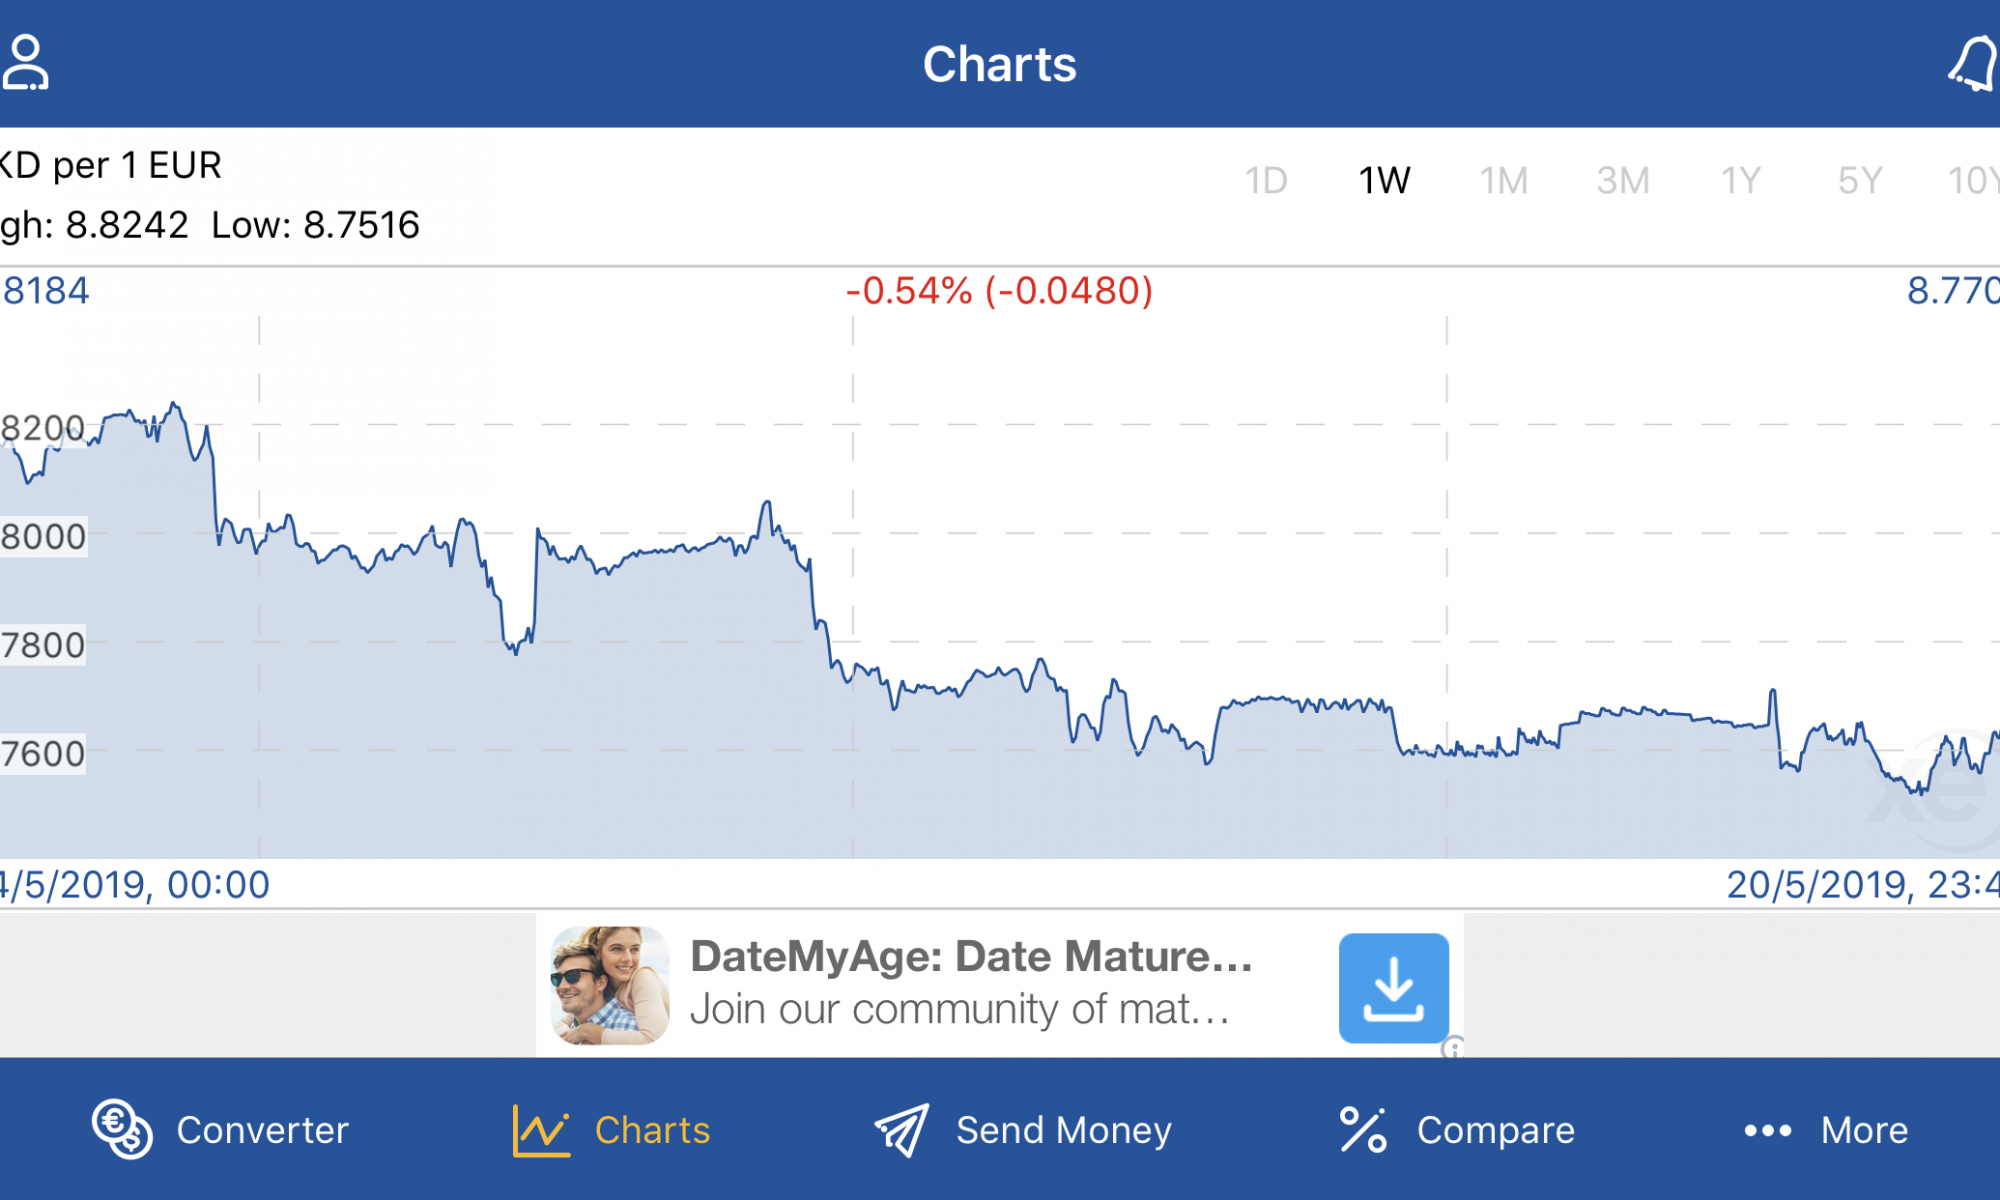
Task: Select the 1W time range
Action: (1384, 181)
